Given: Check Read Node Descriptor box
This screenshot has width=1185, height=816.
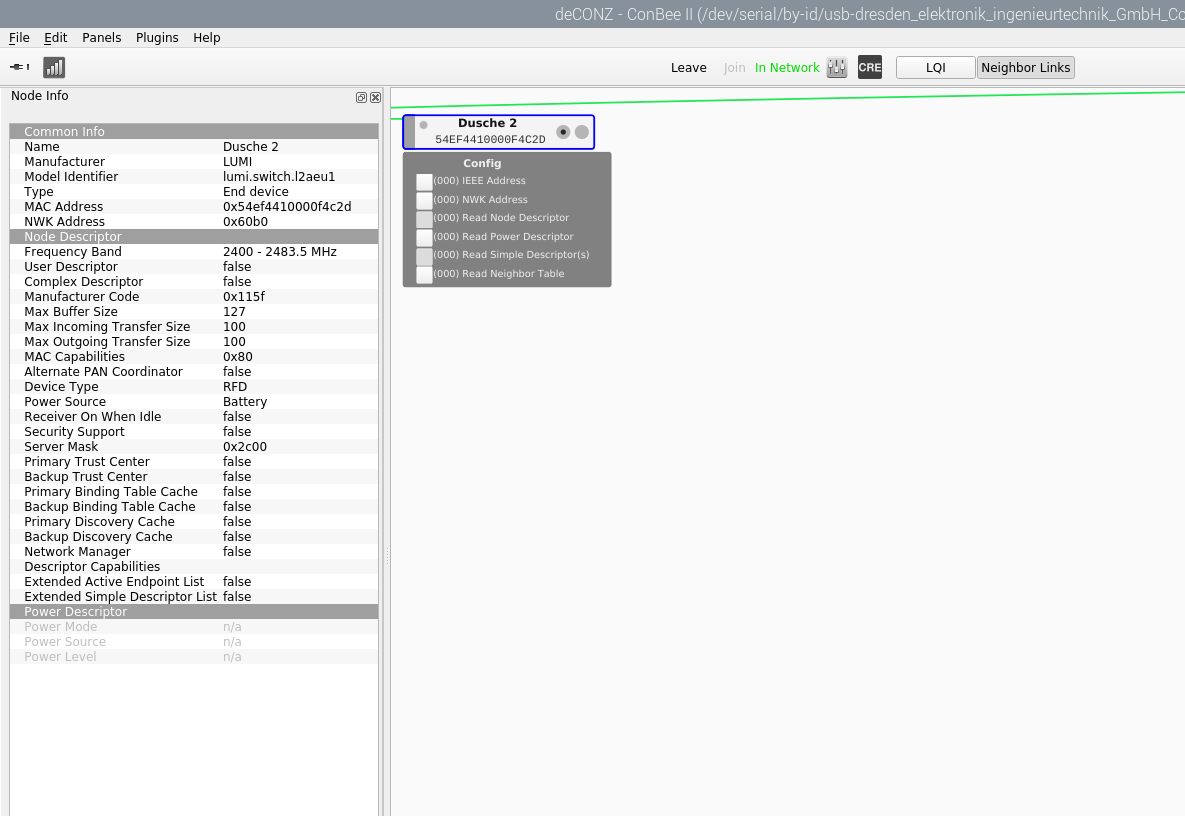Looking at the screenshot, I should (424, 219).
